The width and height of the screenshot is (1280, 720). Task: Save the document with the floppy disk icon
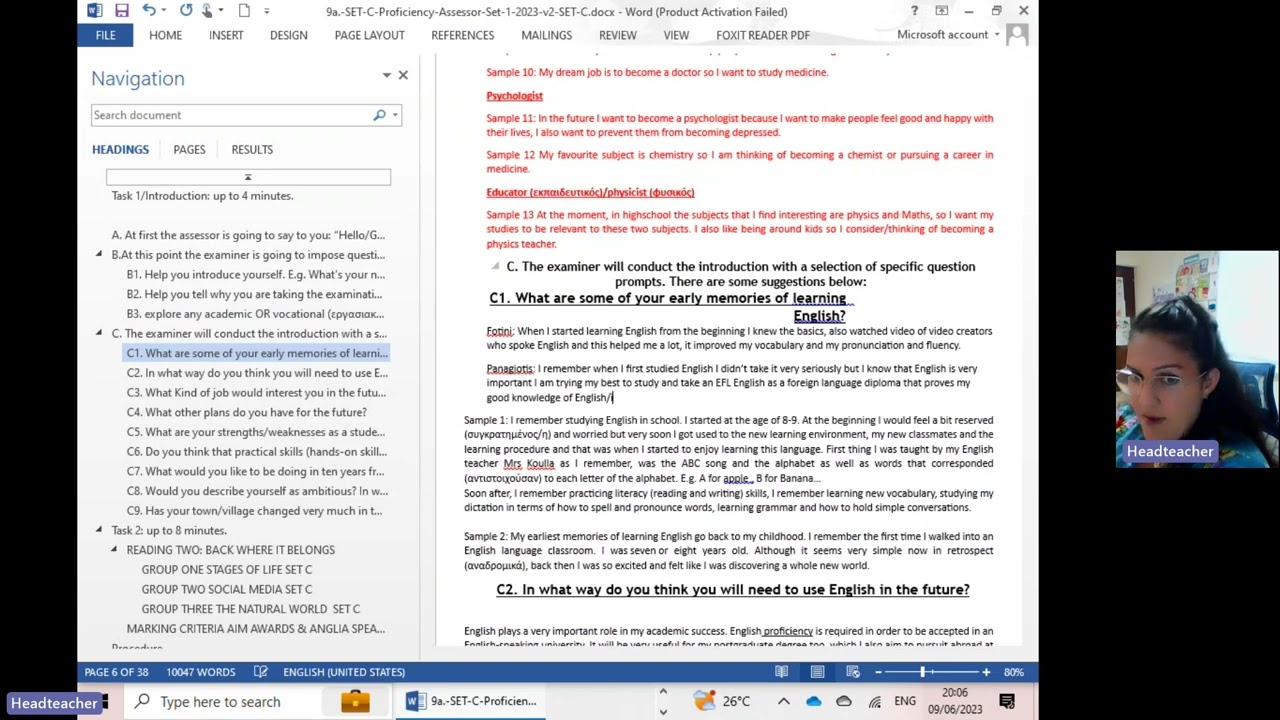(x=121, y=11)
